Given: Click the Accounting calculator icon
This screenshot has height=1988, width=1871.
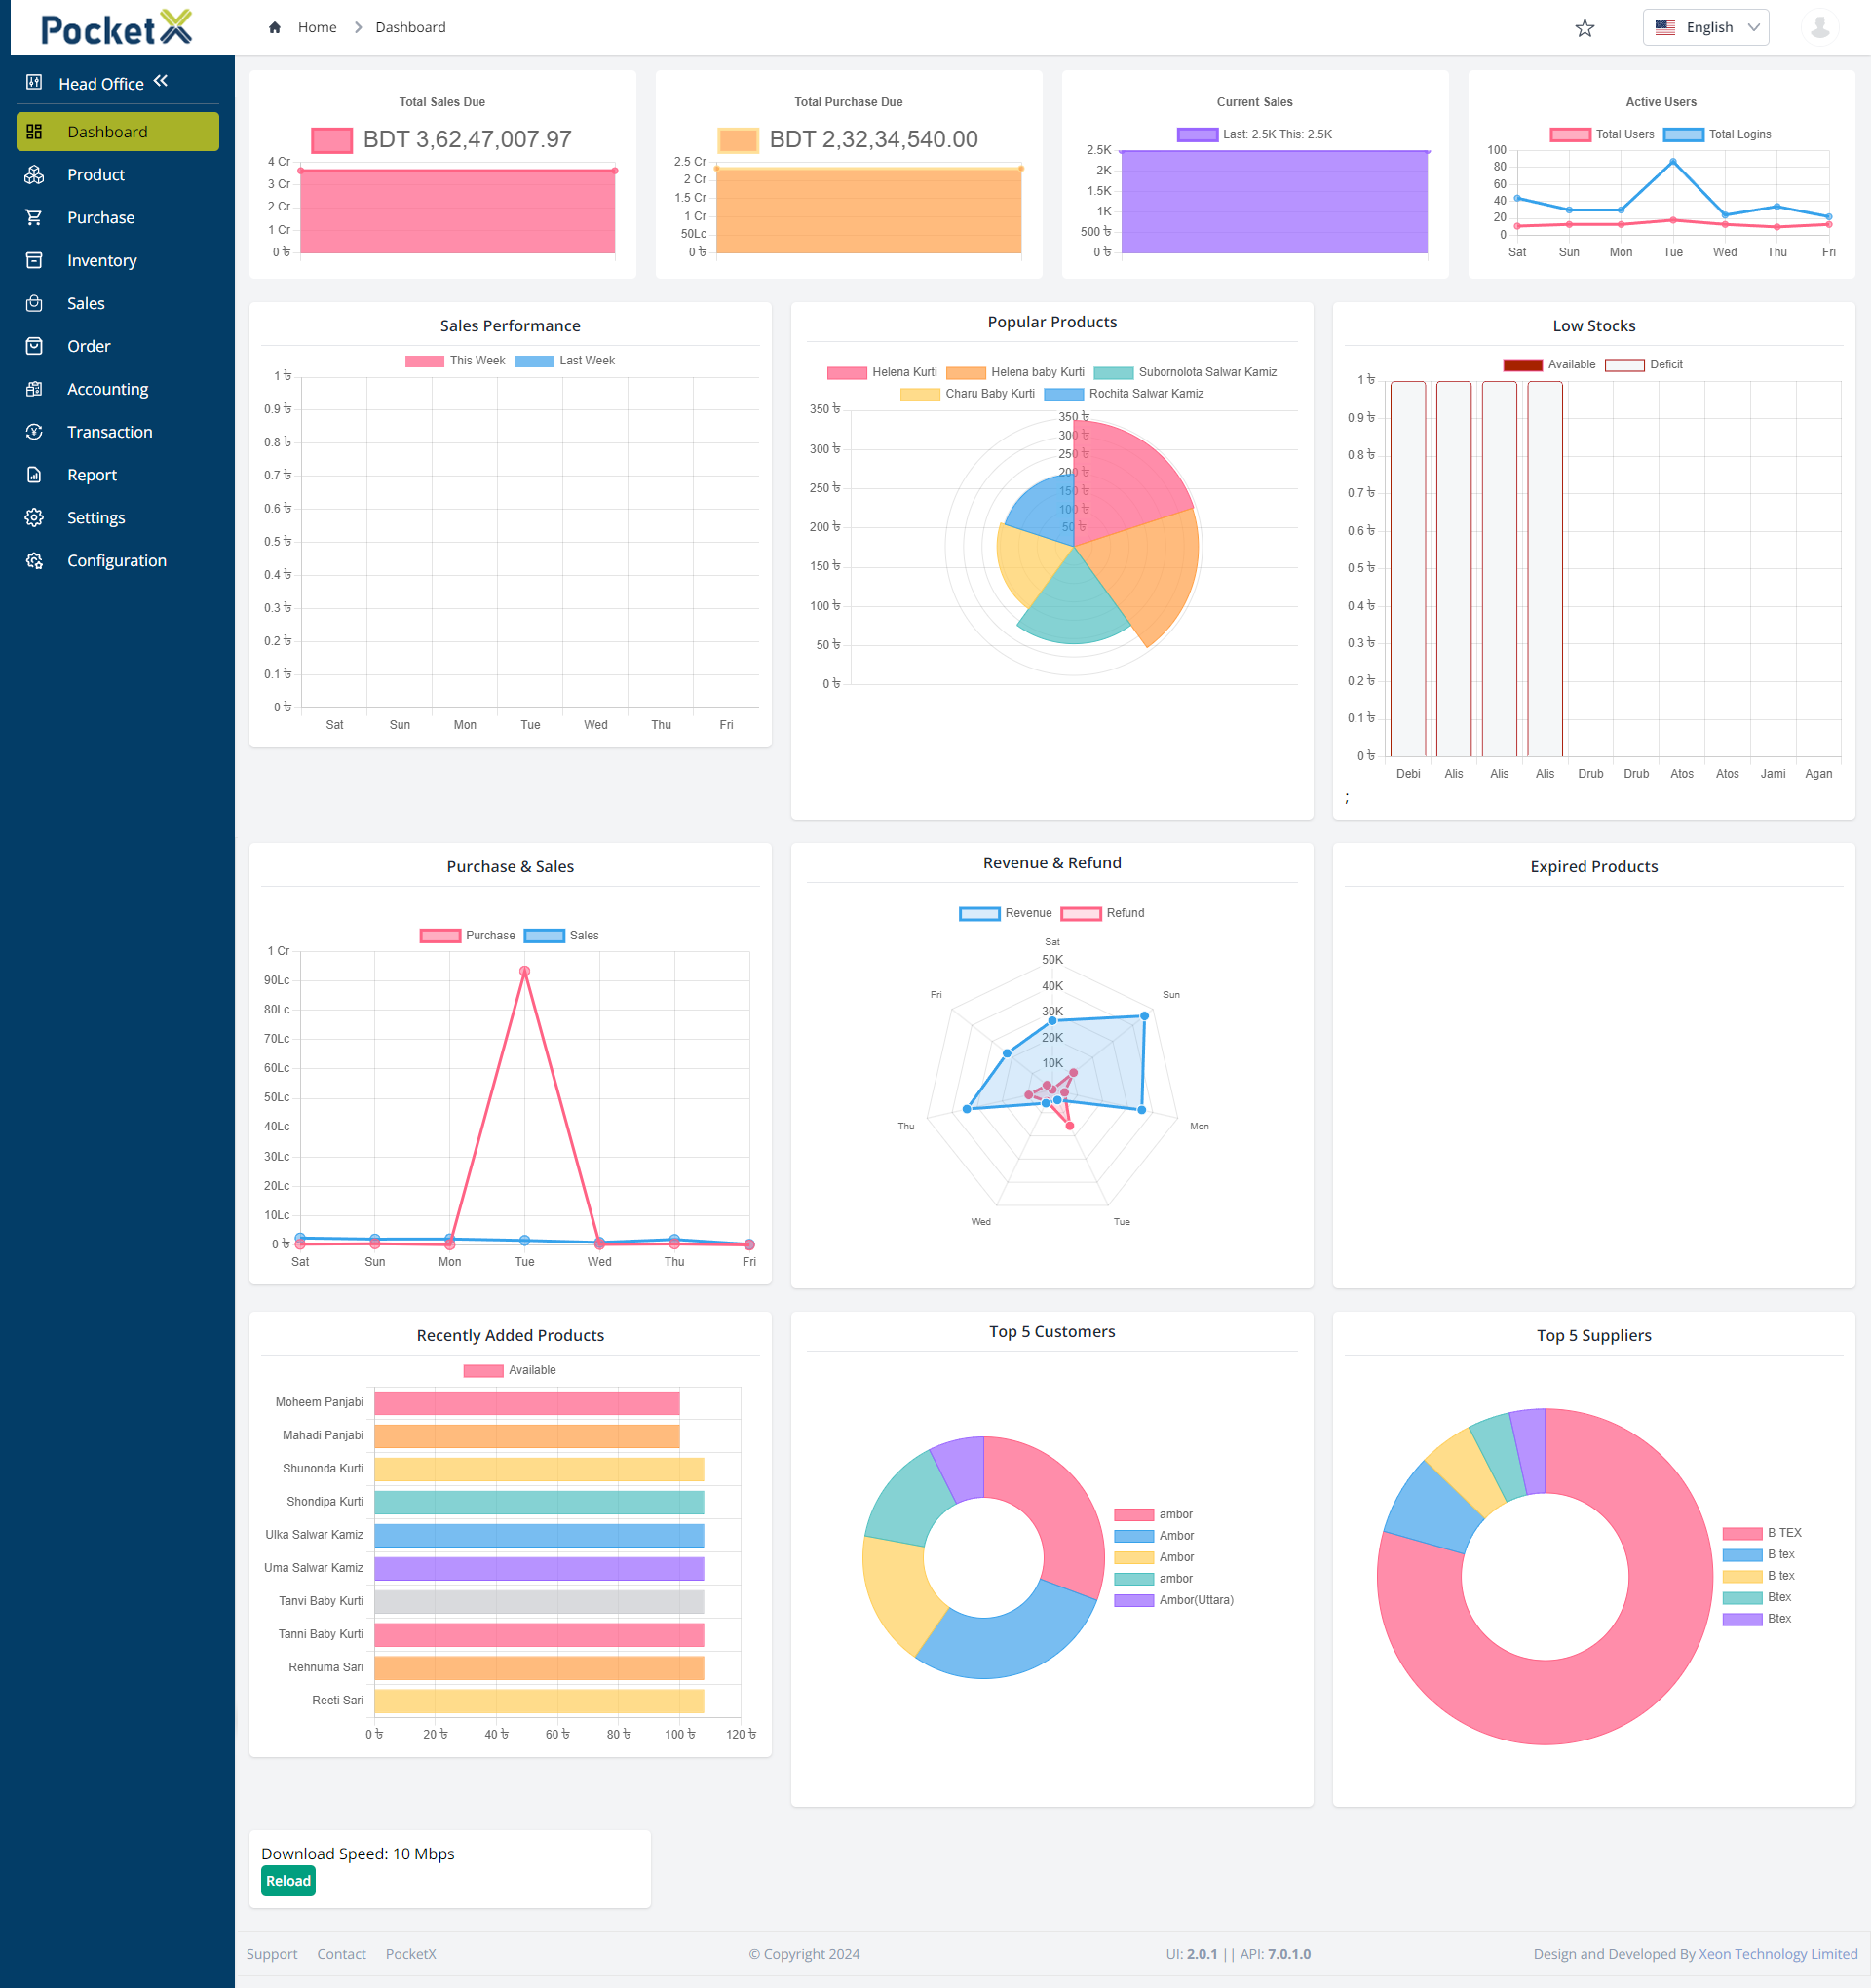Looking at the screenshot, I should [x=34, y=389].
